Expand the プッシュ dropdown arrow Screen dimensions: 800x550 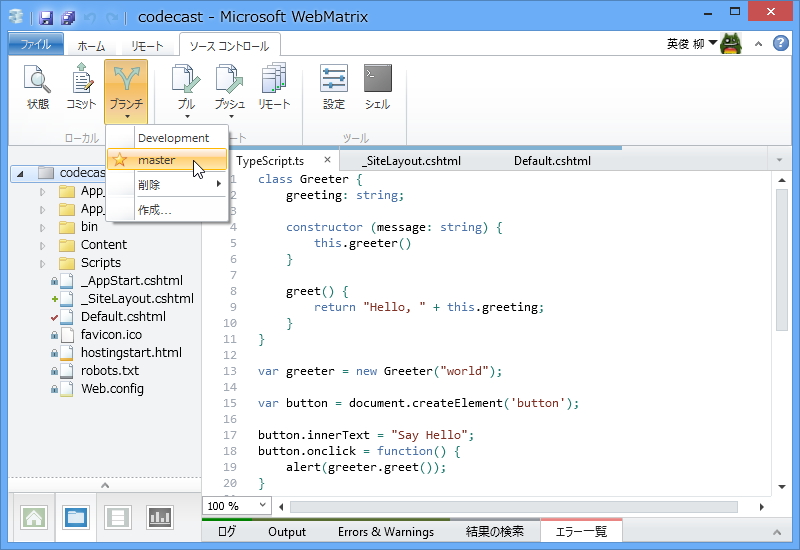pyautogui.click(x=231, y=117)
